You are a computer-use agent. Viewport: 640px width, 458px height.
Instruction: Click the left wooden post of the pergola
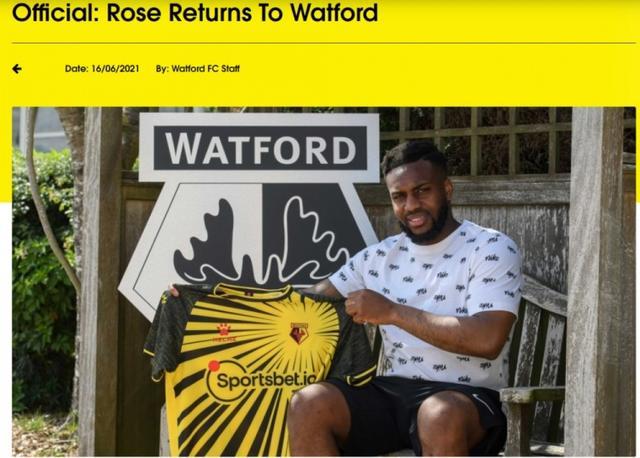coord(100,282)
